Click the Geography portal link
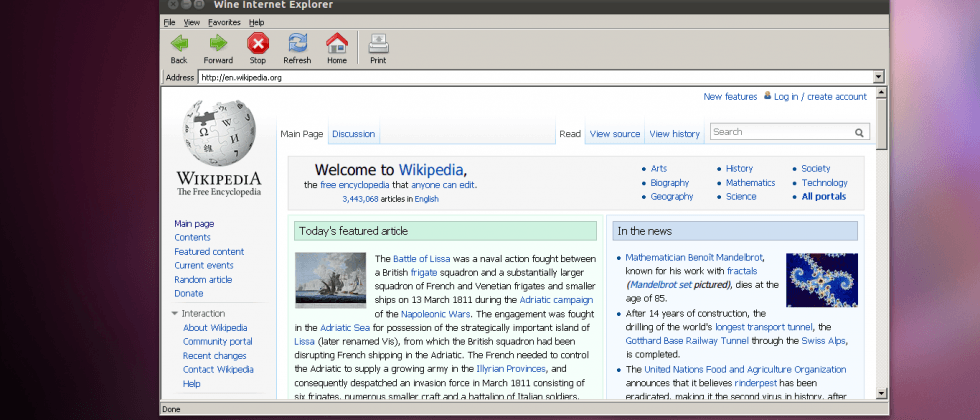 672,197
